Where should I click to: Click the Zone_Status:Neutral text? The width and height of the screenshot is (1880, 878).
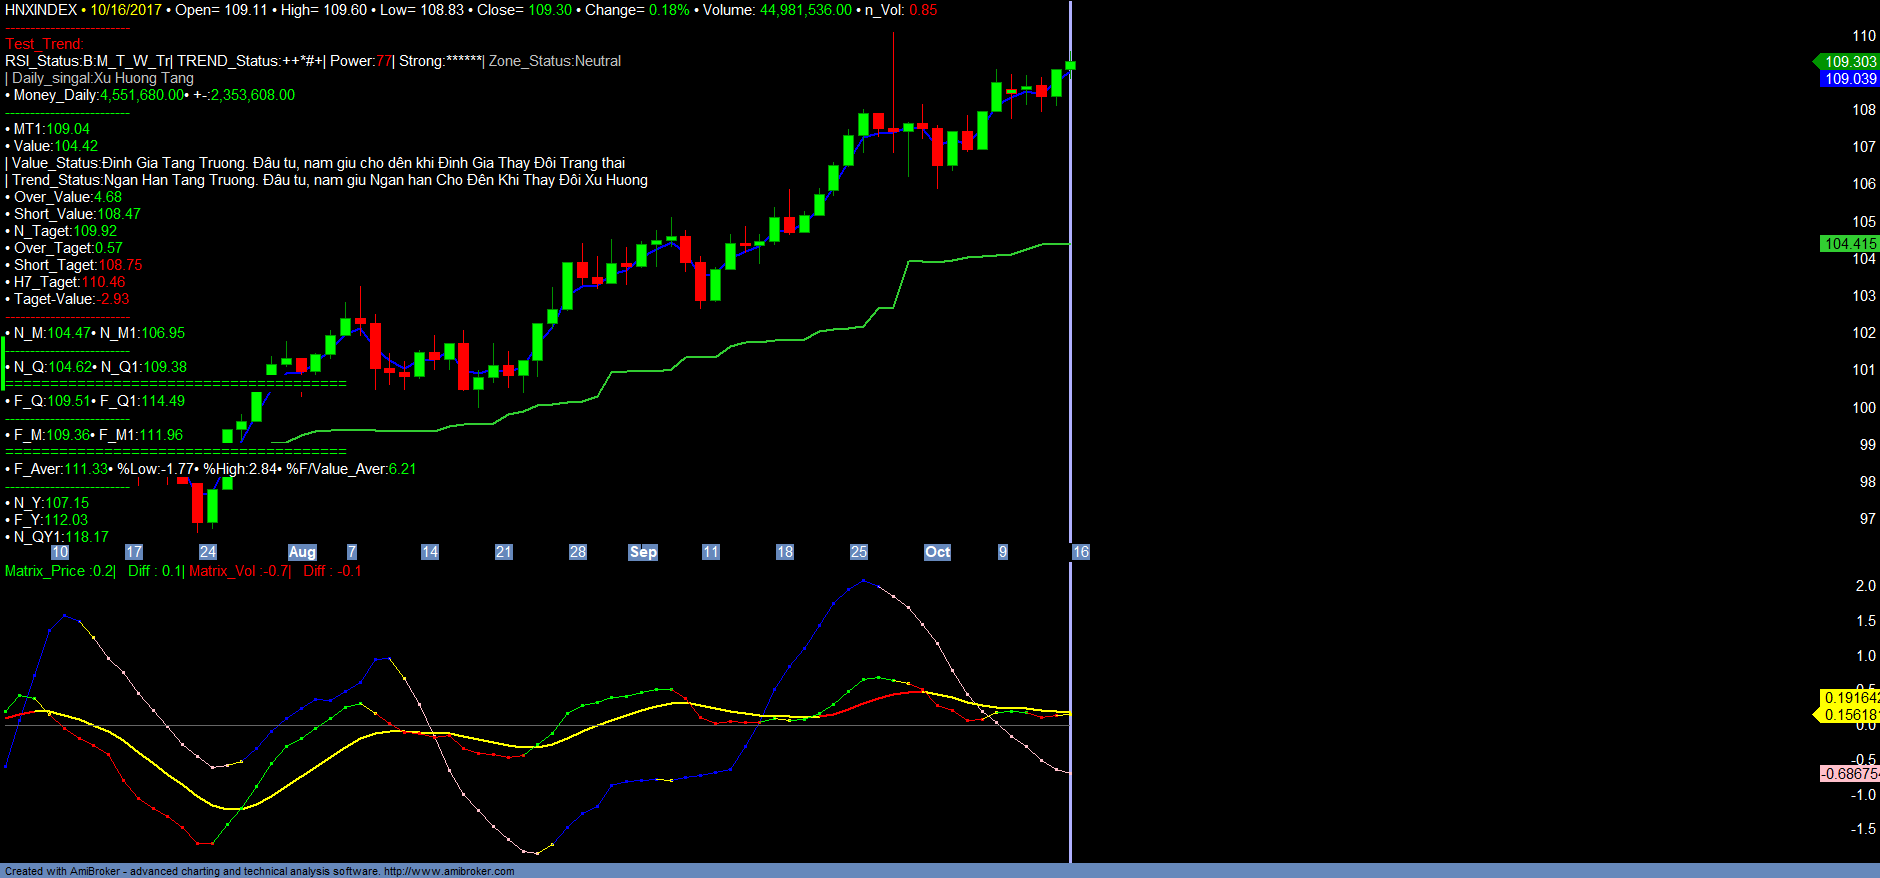coord(555,61)
